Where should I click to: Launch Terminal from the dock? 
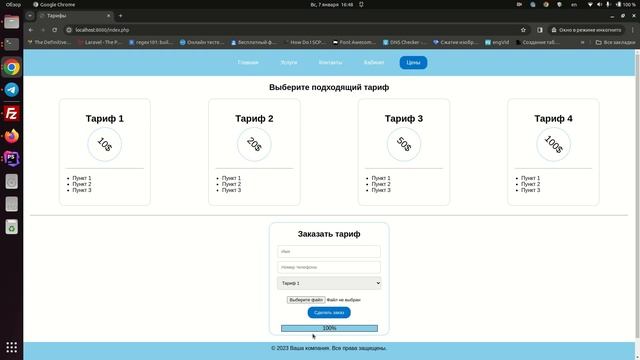11,44
